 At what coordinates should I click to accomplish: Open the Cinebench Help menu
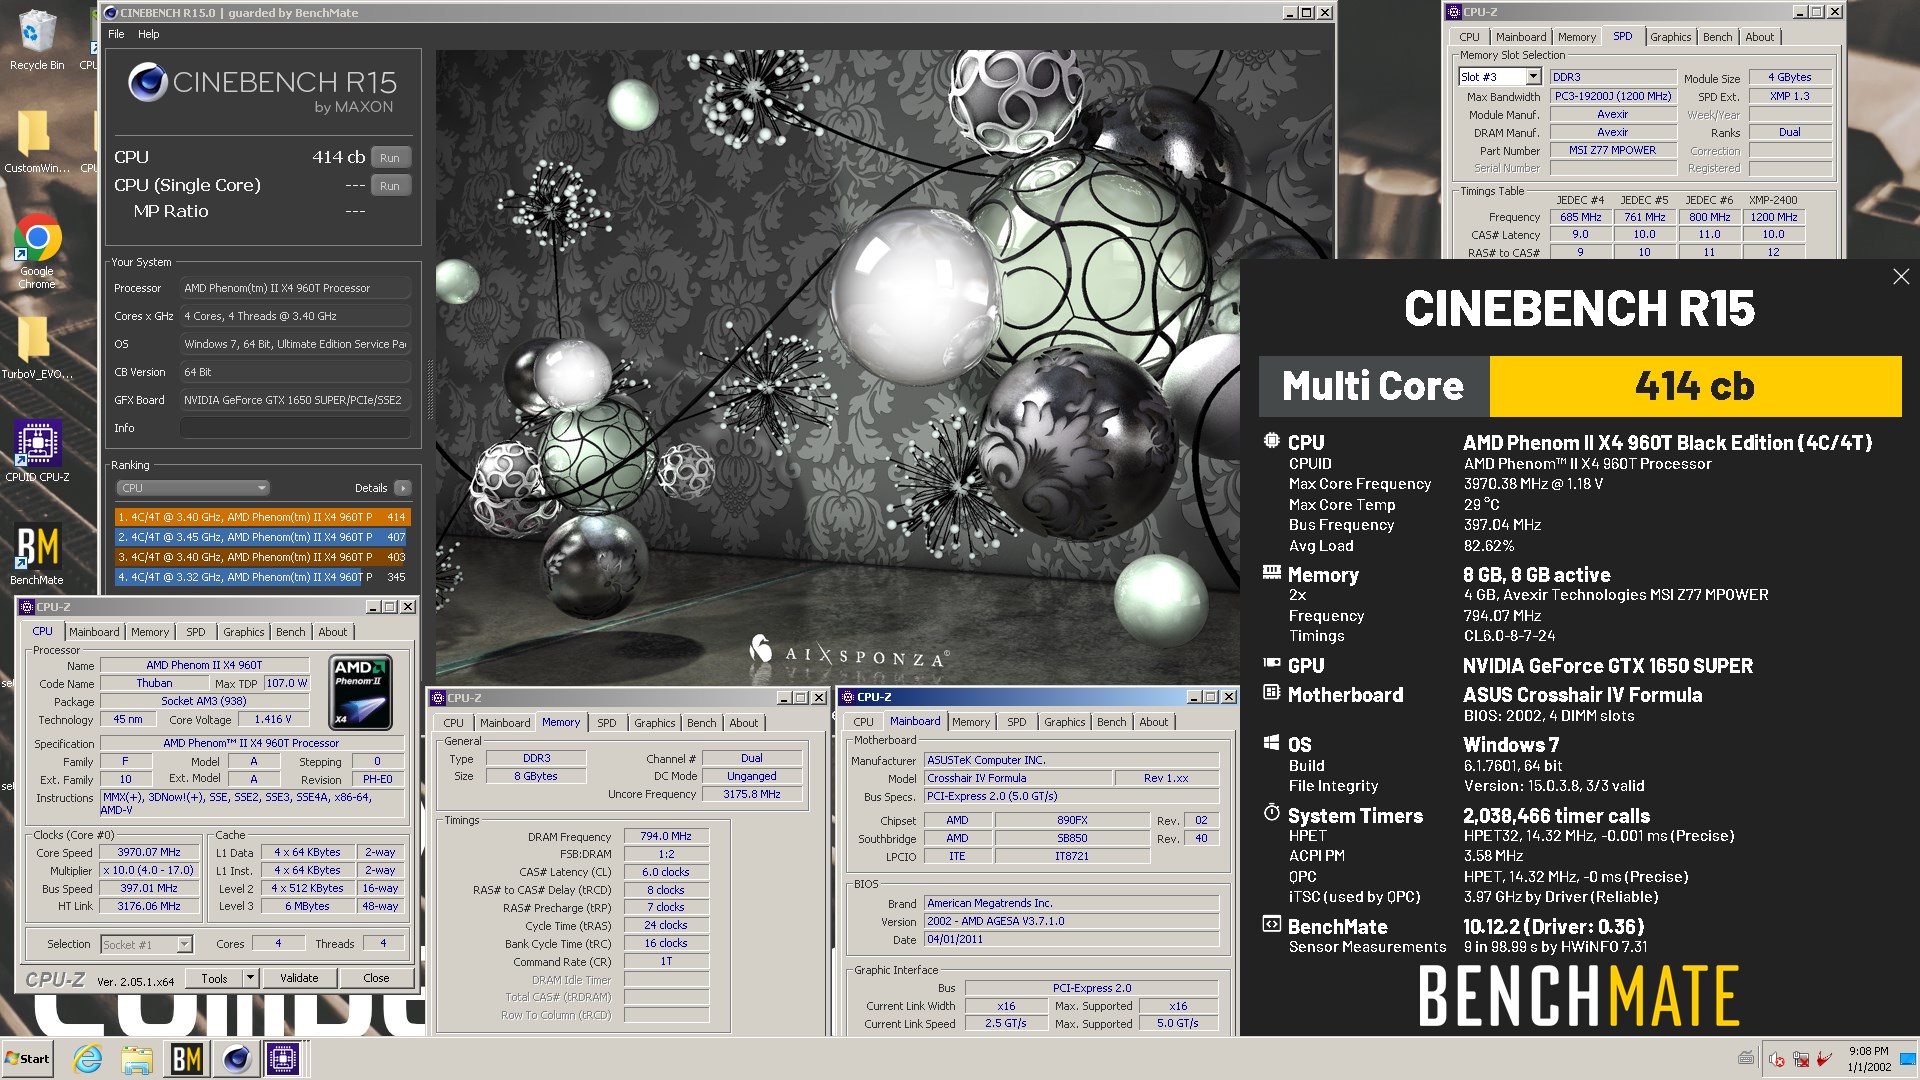pyautogui.click(x=148, y=34)
